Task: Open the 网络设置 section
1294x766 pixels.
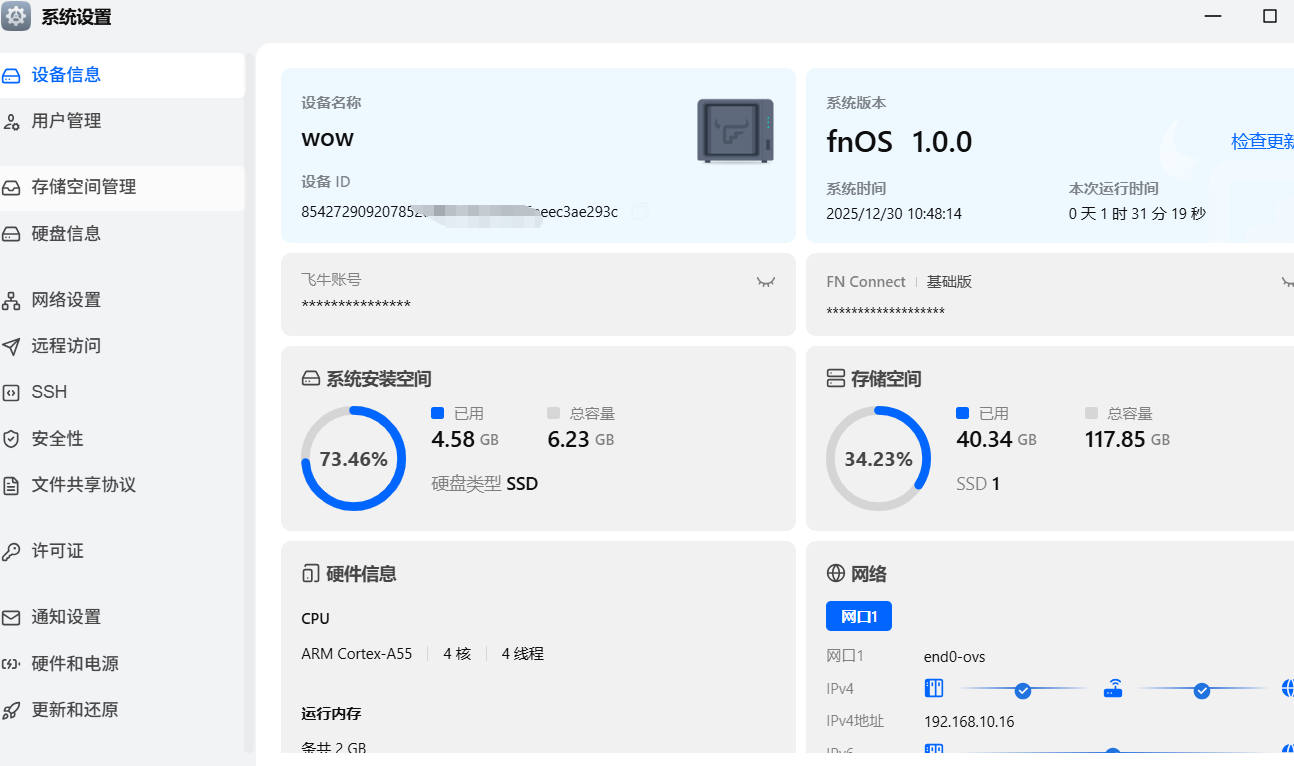Action: point(122,300)
